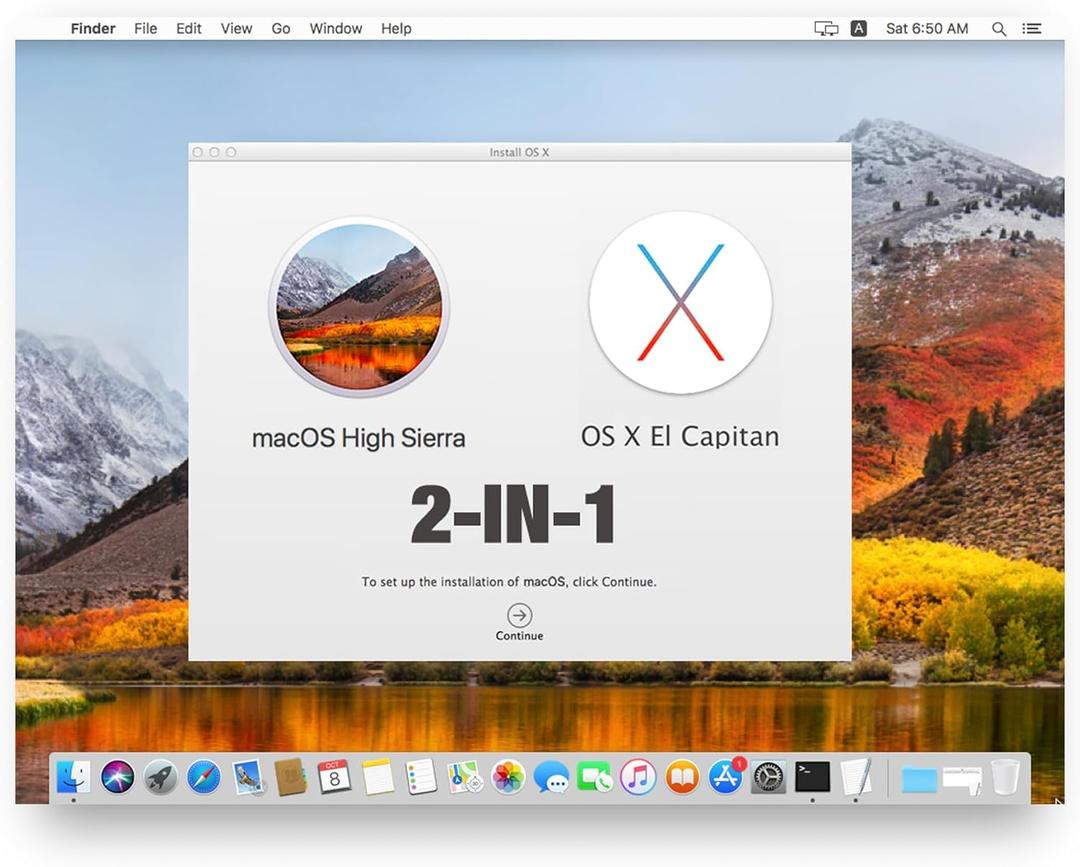Toggle screen mirroring from the menu bar
The width and height of the screenshot is (1080, 867).
pyautogui.click(x=826, y=28)
